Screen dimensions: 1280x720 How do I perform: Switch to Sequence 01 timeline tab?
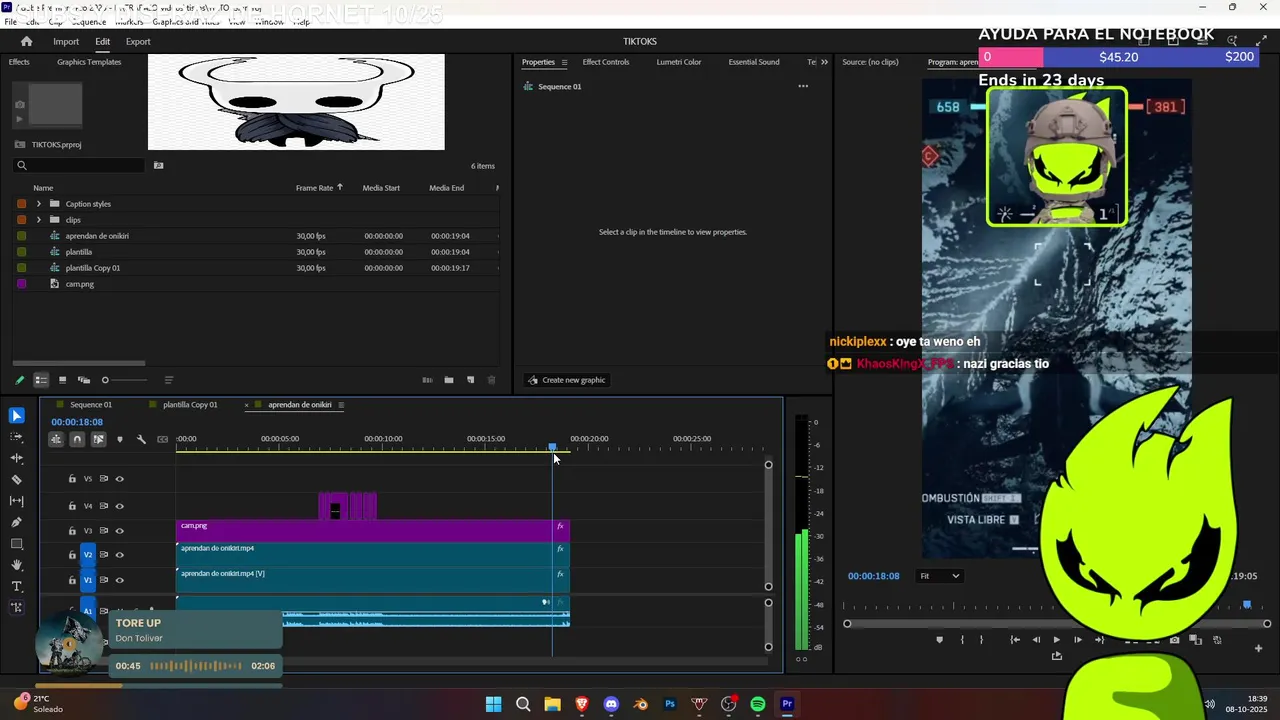coord(91,405)
